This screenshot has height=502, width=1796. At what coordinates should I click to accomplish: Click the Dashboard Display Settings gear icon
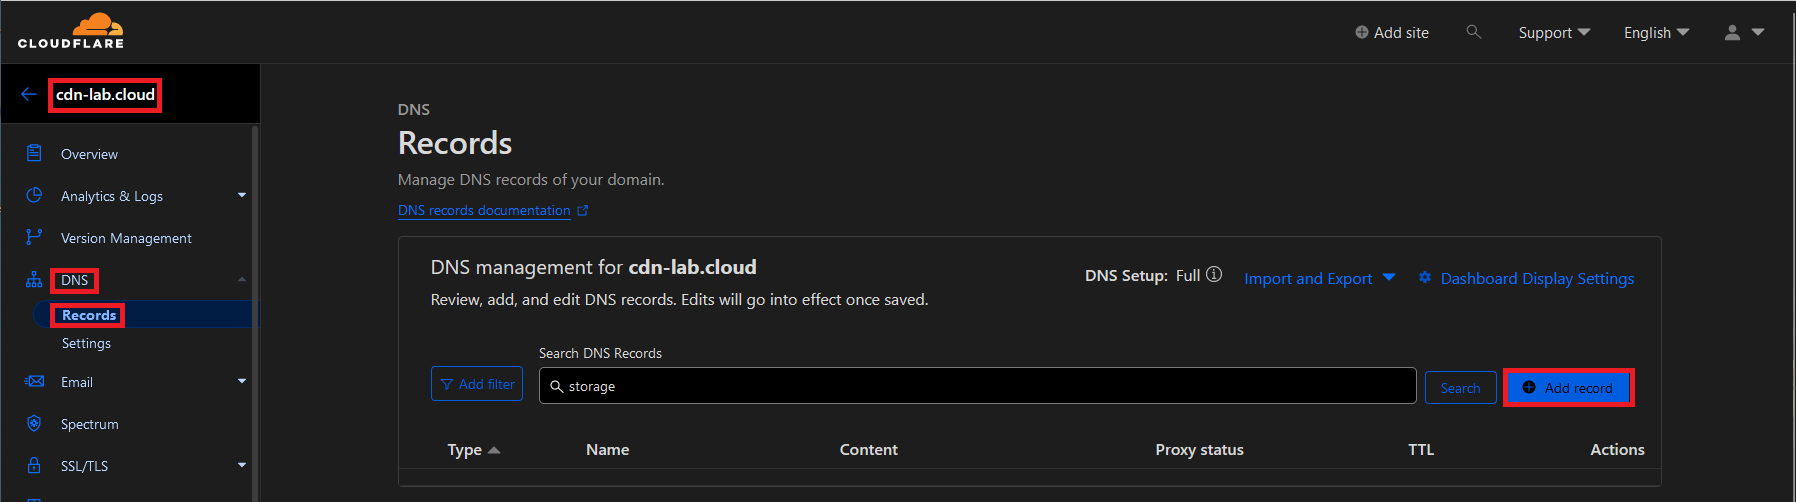(x=1425, y=278)
